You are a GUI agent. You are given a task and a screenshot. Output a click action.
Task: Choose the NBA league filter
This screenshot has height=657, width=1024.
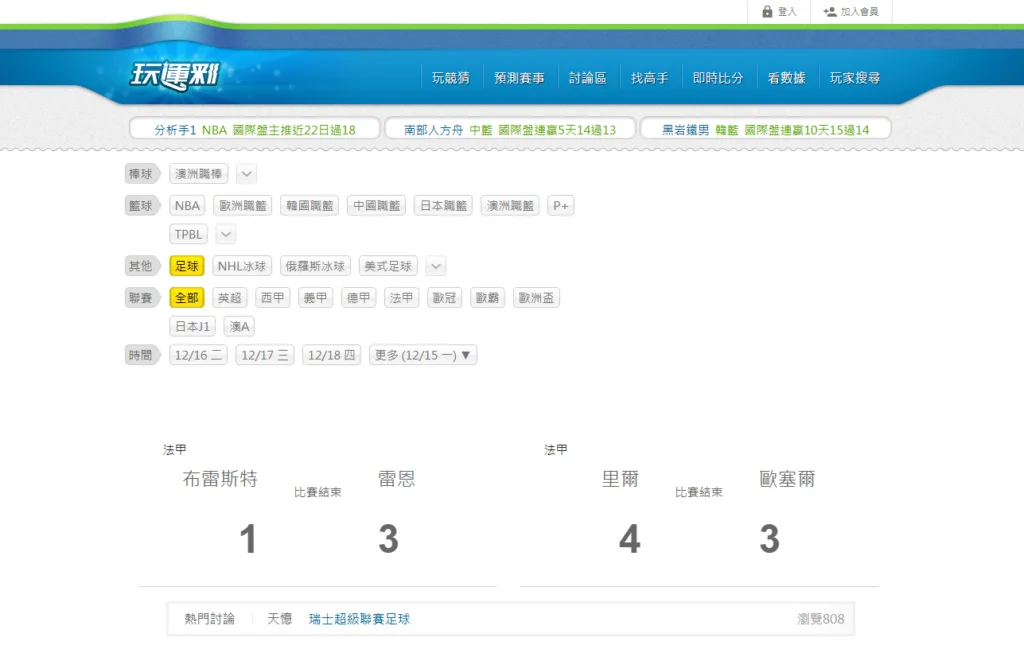(x=187, y=206)
